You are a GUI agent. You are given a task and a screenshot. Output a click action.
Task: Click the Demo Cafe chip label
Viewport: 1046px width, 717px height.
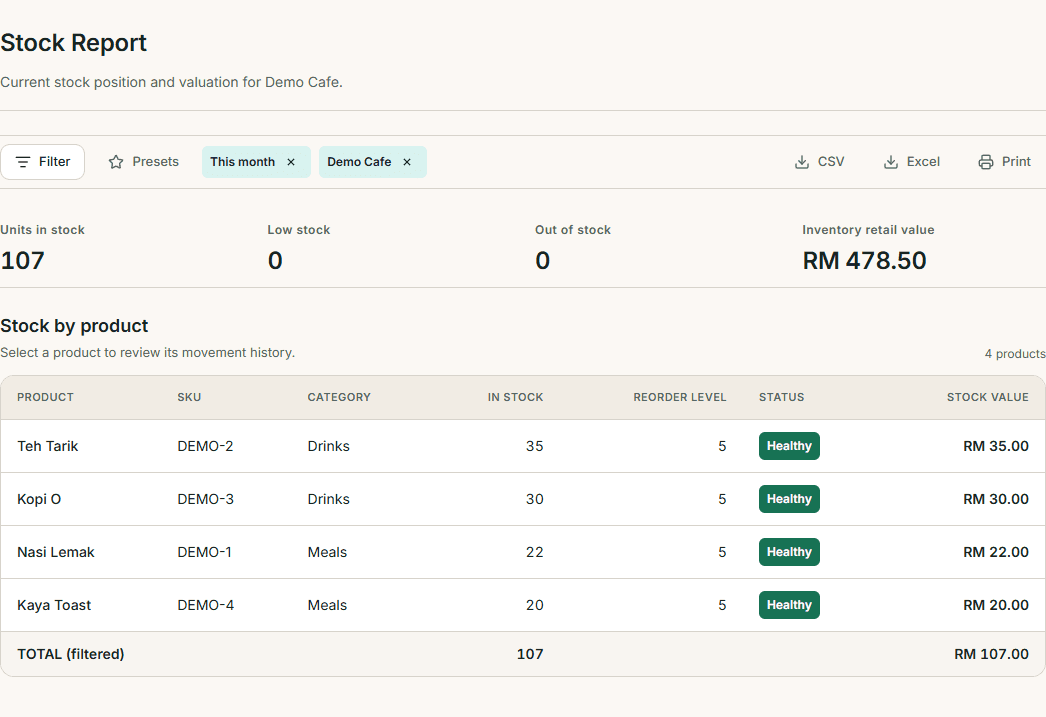(359, 162)
